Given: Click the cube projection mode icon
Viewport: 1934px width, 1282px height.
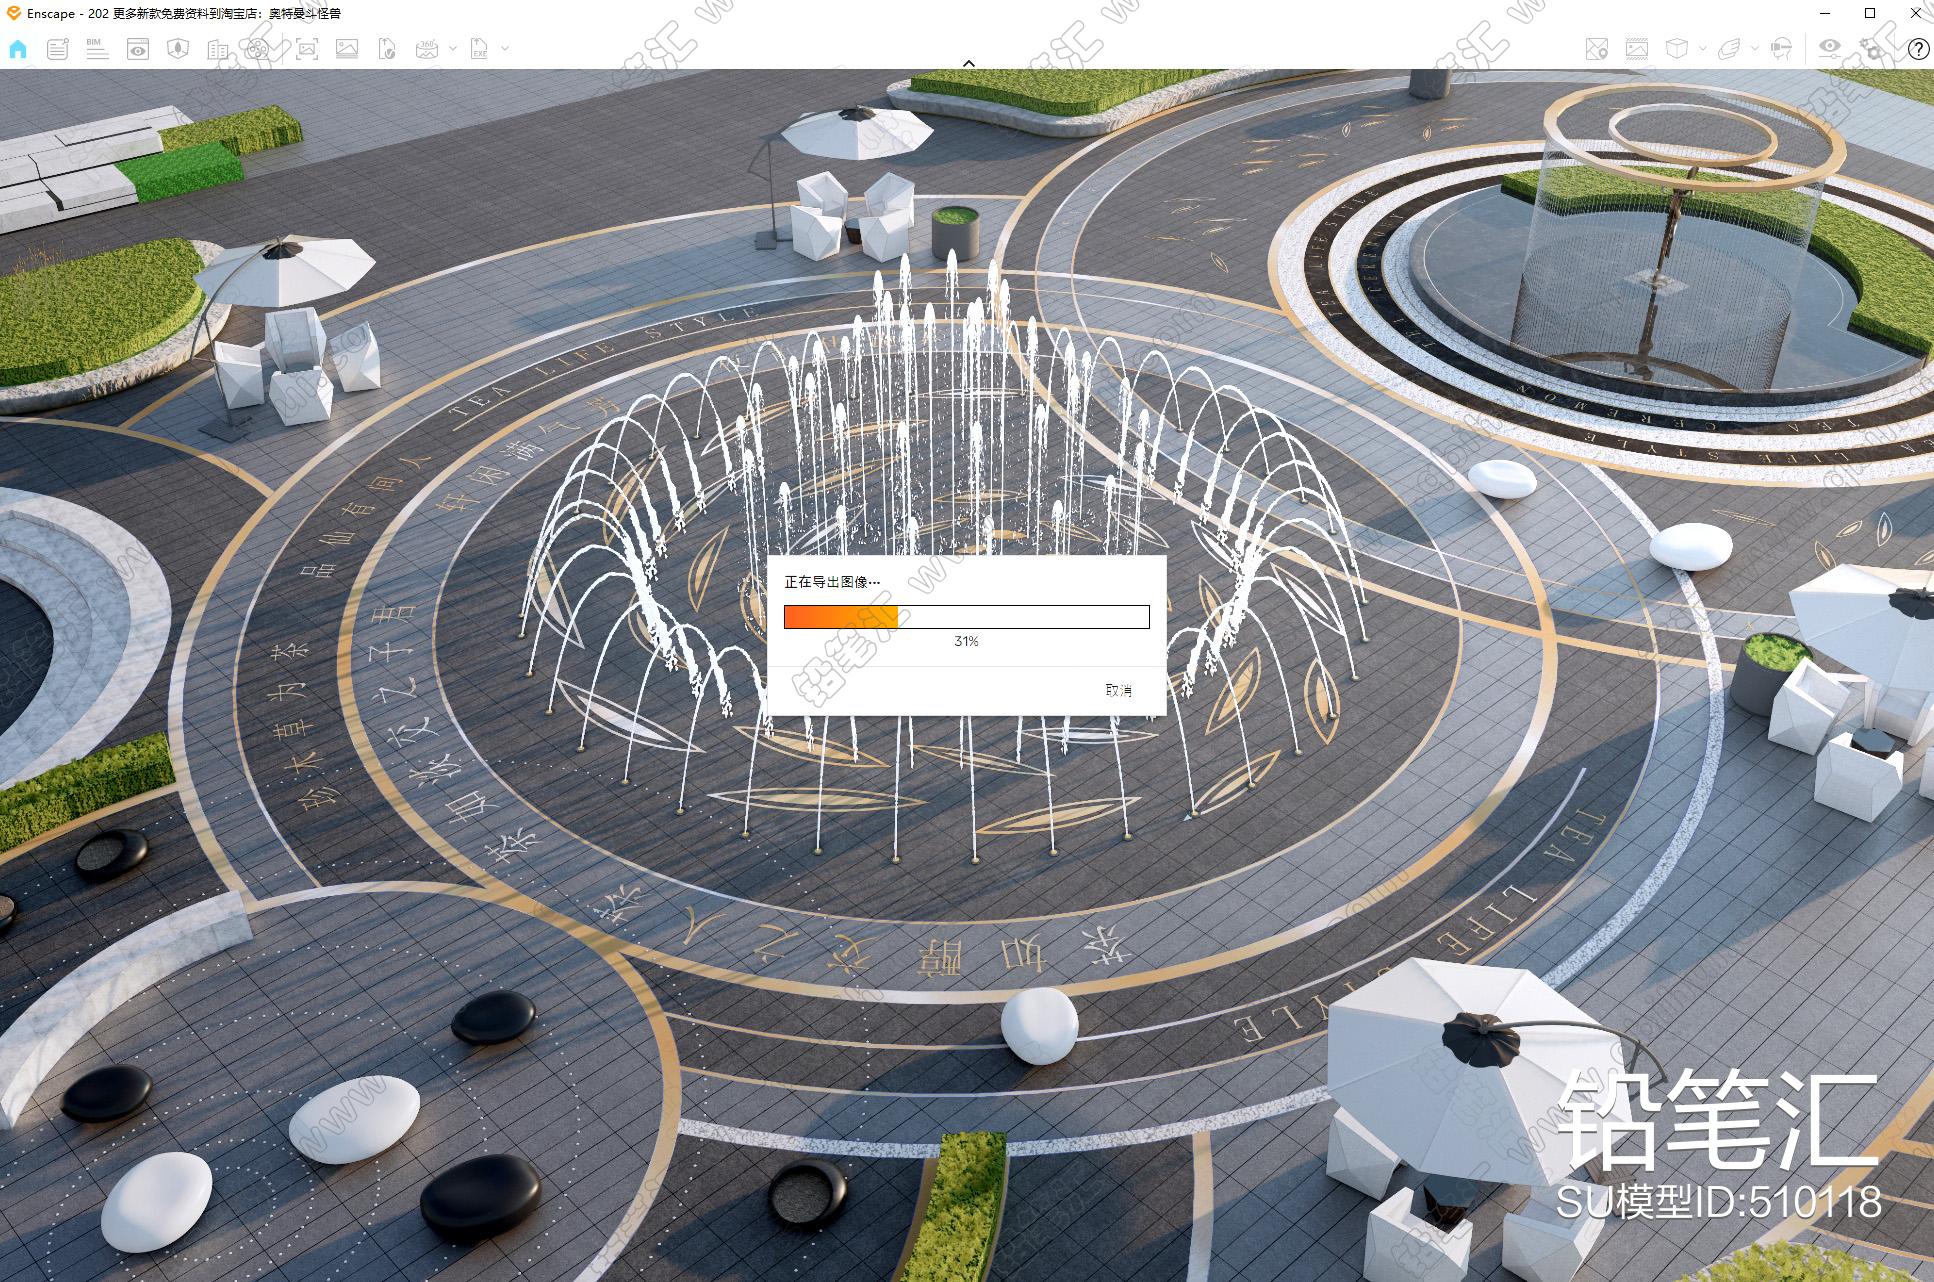Looking at the screenshot, I should (1677, 49).
